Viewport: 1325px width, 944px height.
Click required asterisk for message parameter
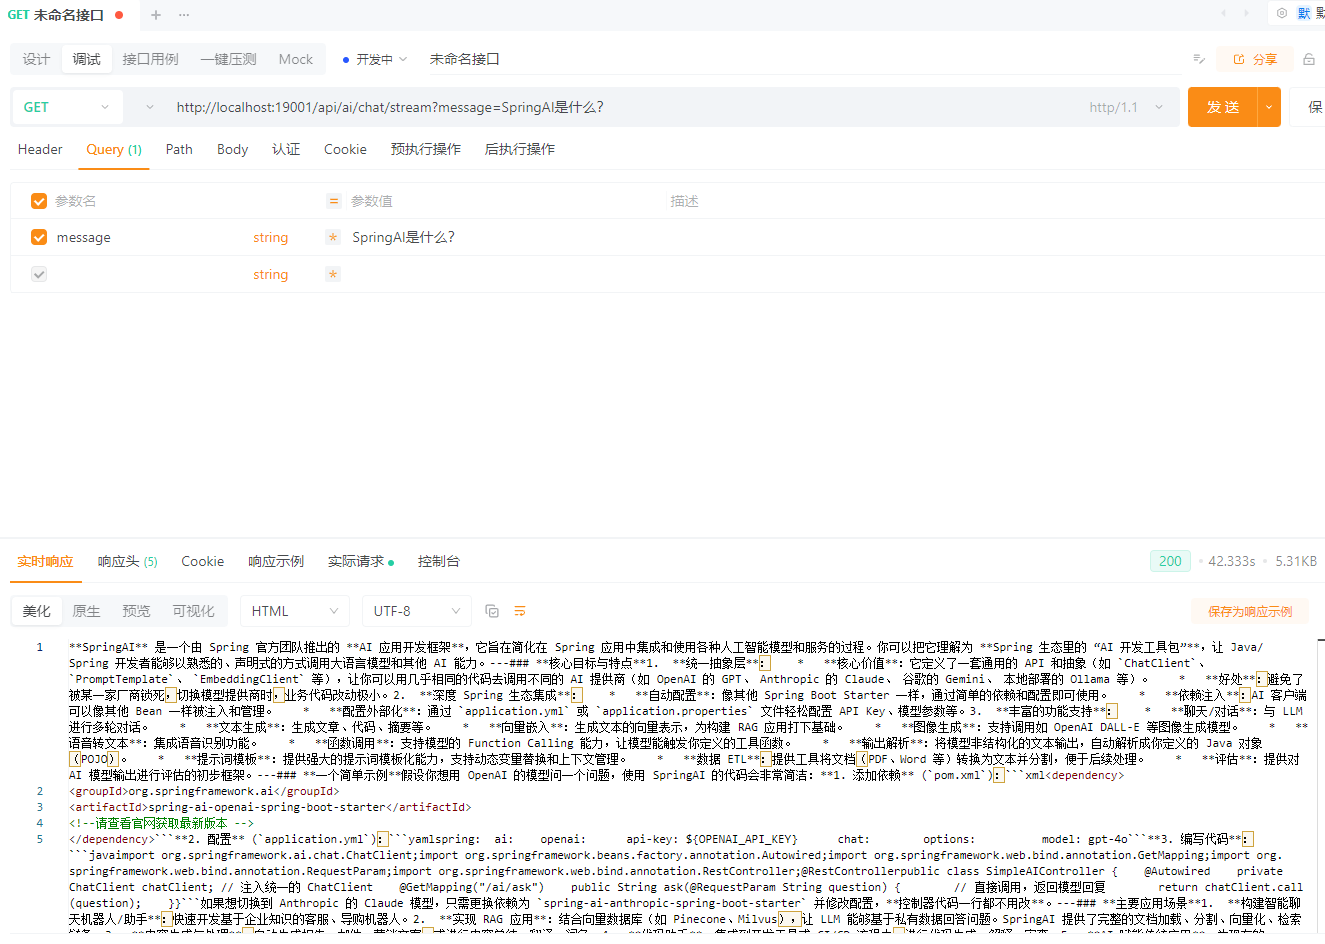pos(333,237)
